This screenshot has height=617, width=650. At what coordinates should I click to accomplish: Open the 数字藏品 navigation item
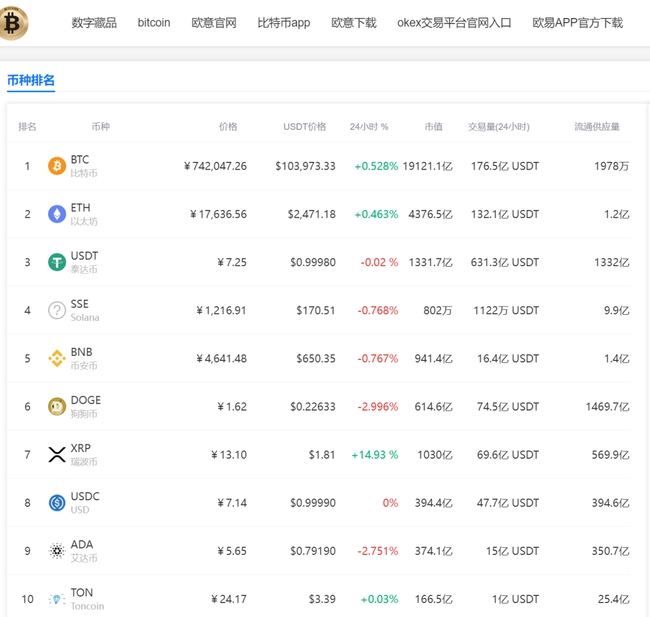(x=94, y=22)
